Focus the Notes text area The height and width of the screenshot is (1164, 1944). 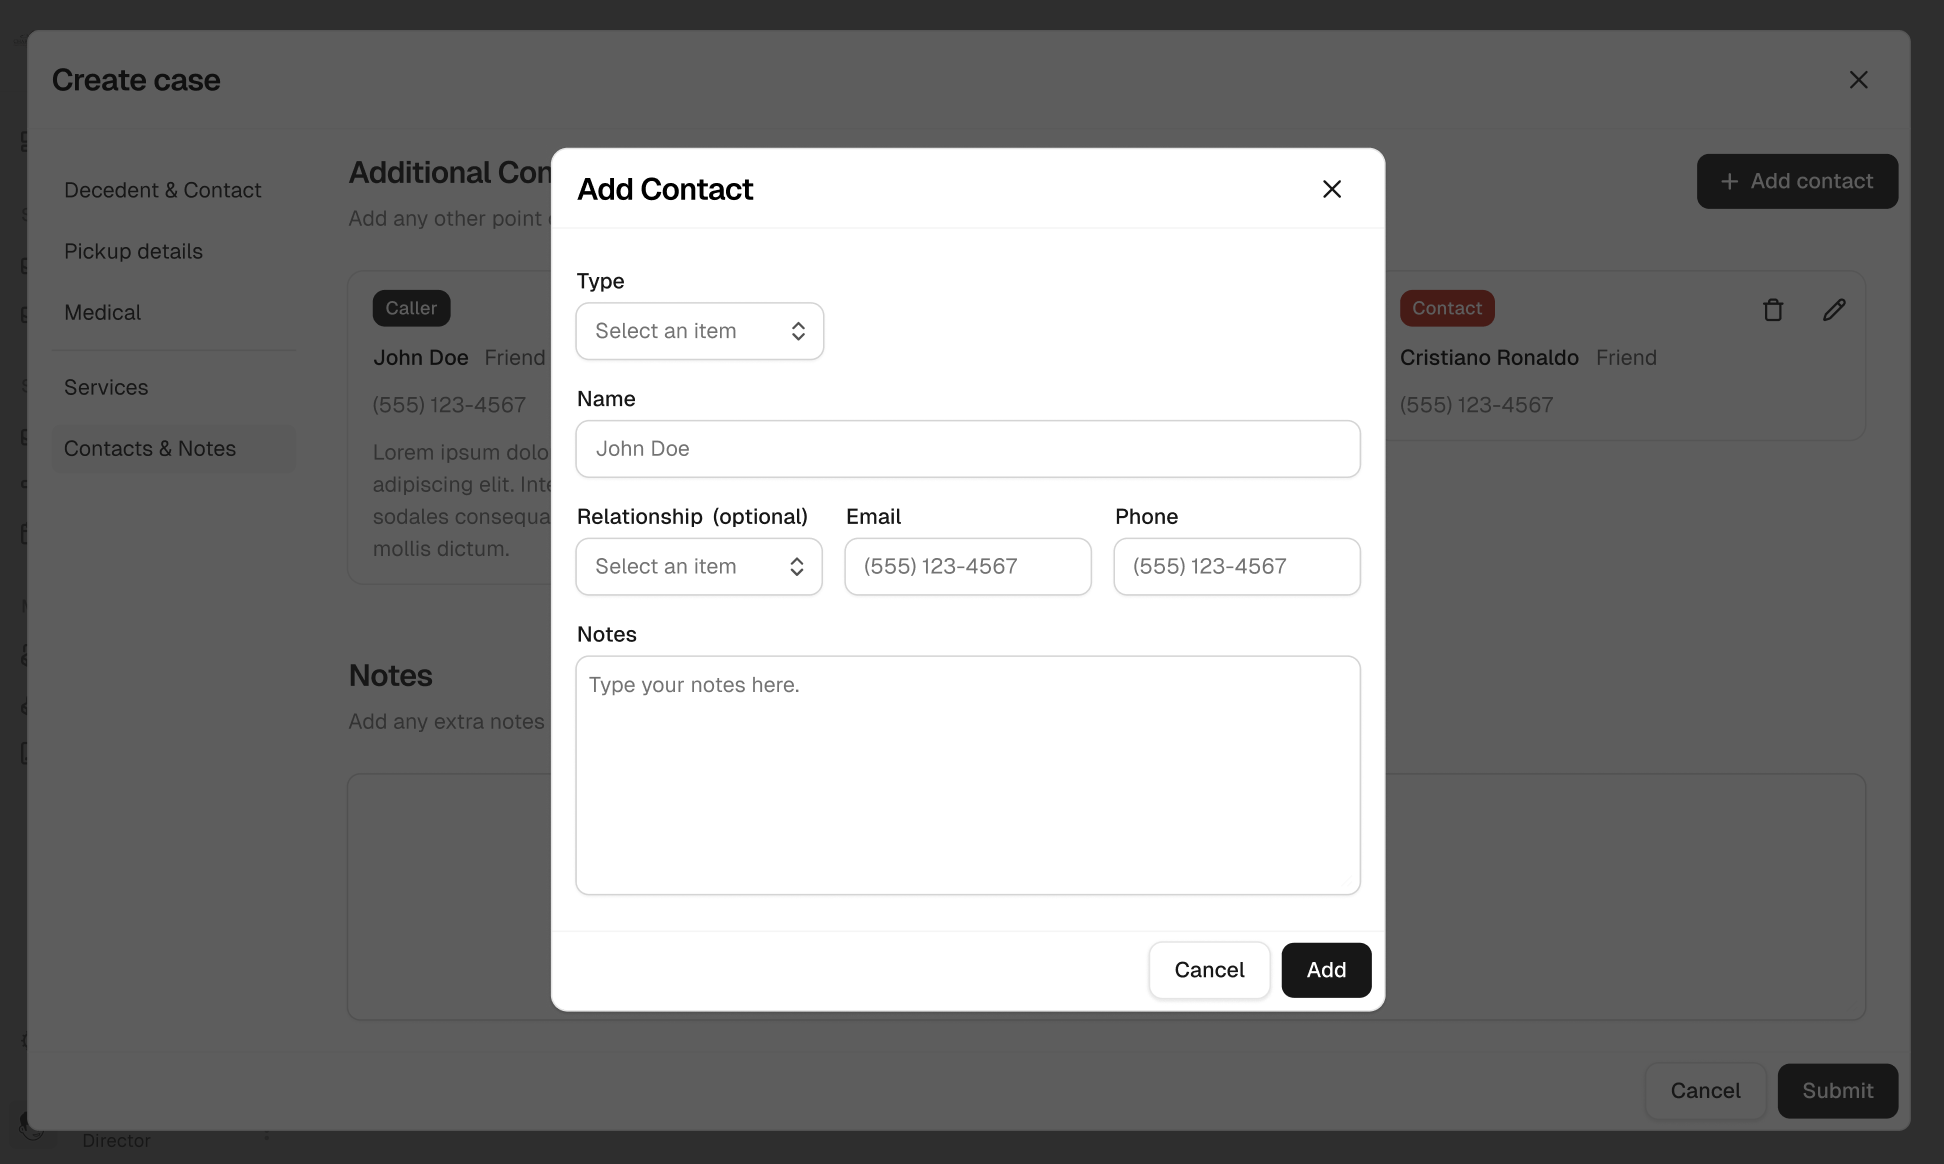pyautogui.click(x=967, y=775)
